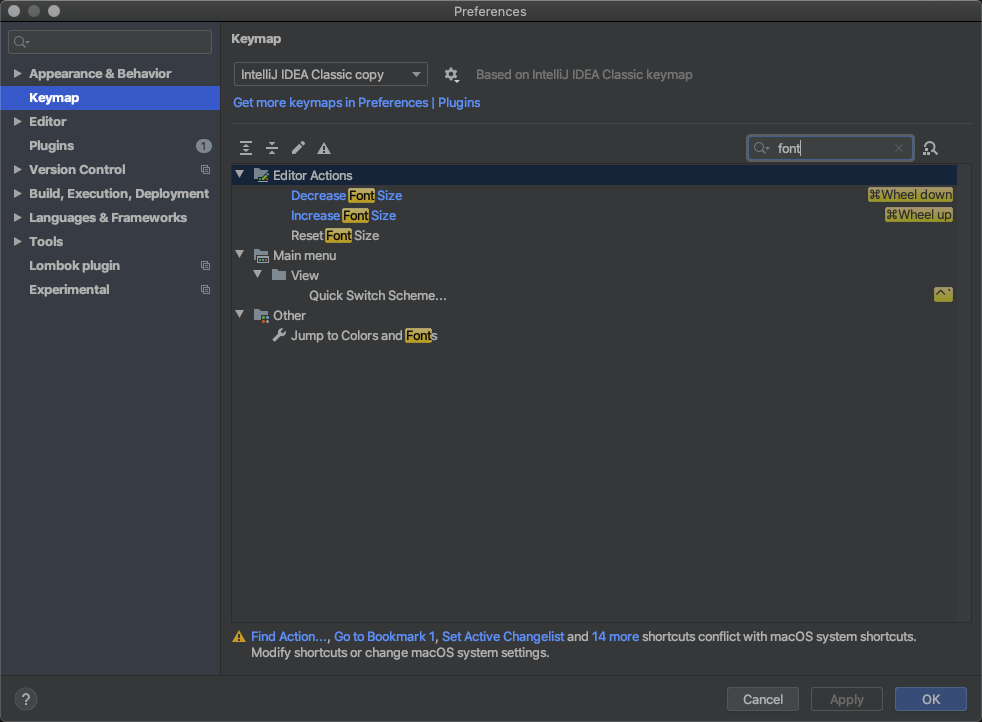Viewport: 982px width, 722px height.
Task: Clear the font search text with the X
Action: 899,148
